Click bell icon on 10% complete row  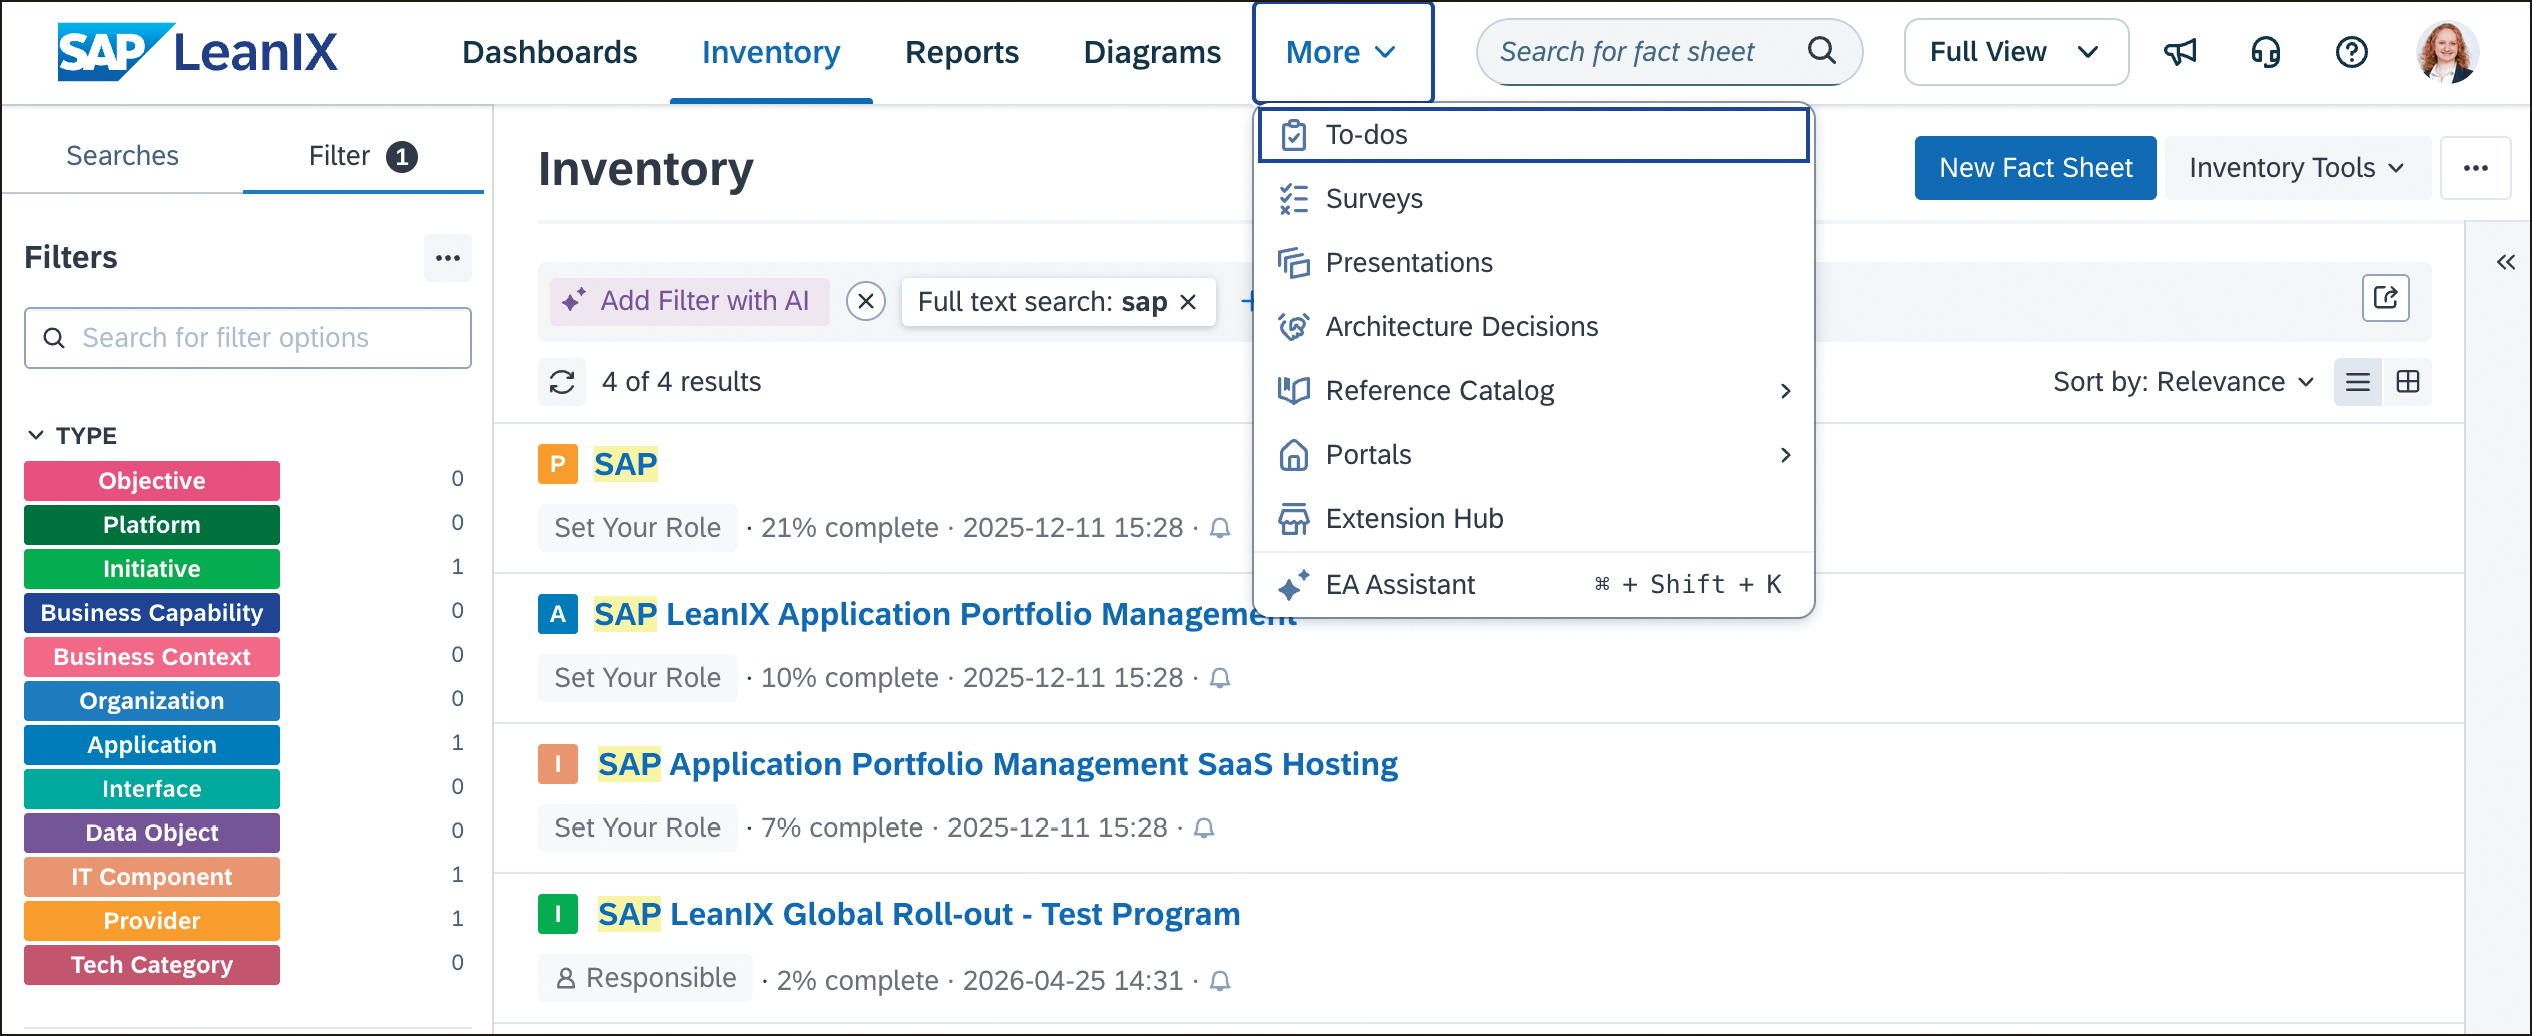(1220, 678)
